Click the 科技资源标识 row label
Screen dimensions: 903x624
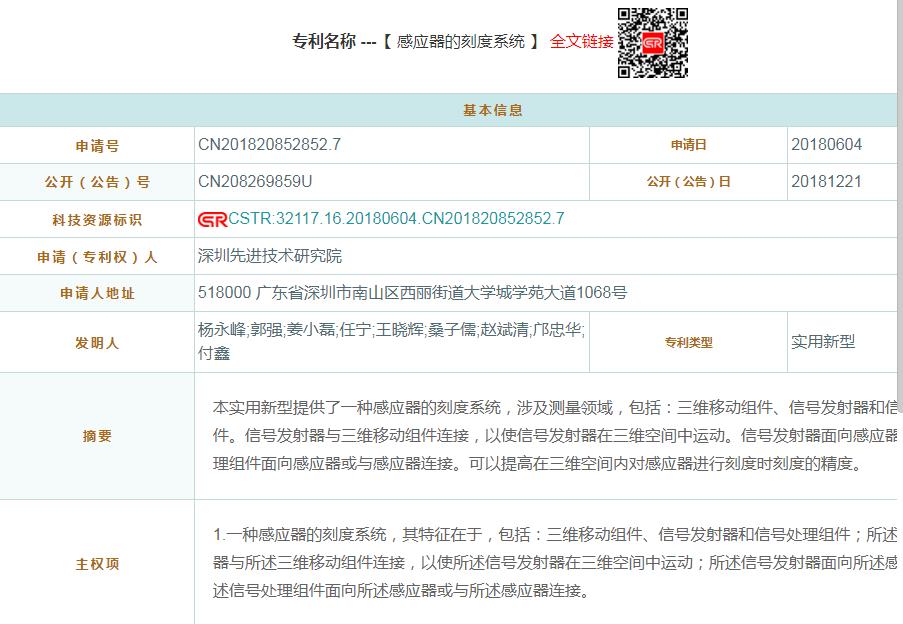[x=97, y=220]
